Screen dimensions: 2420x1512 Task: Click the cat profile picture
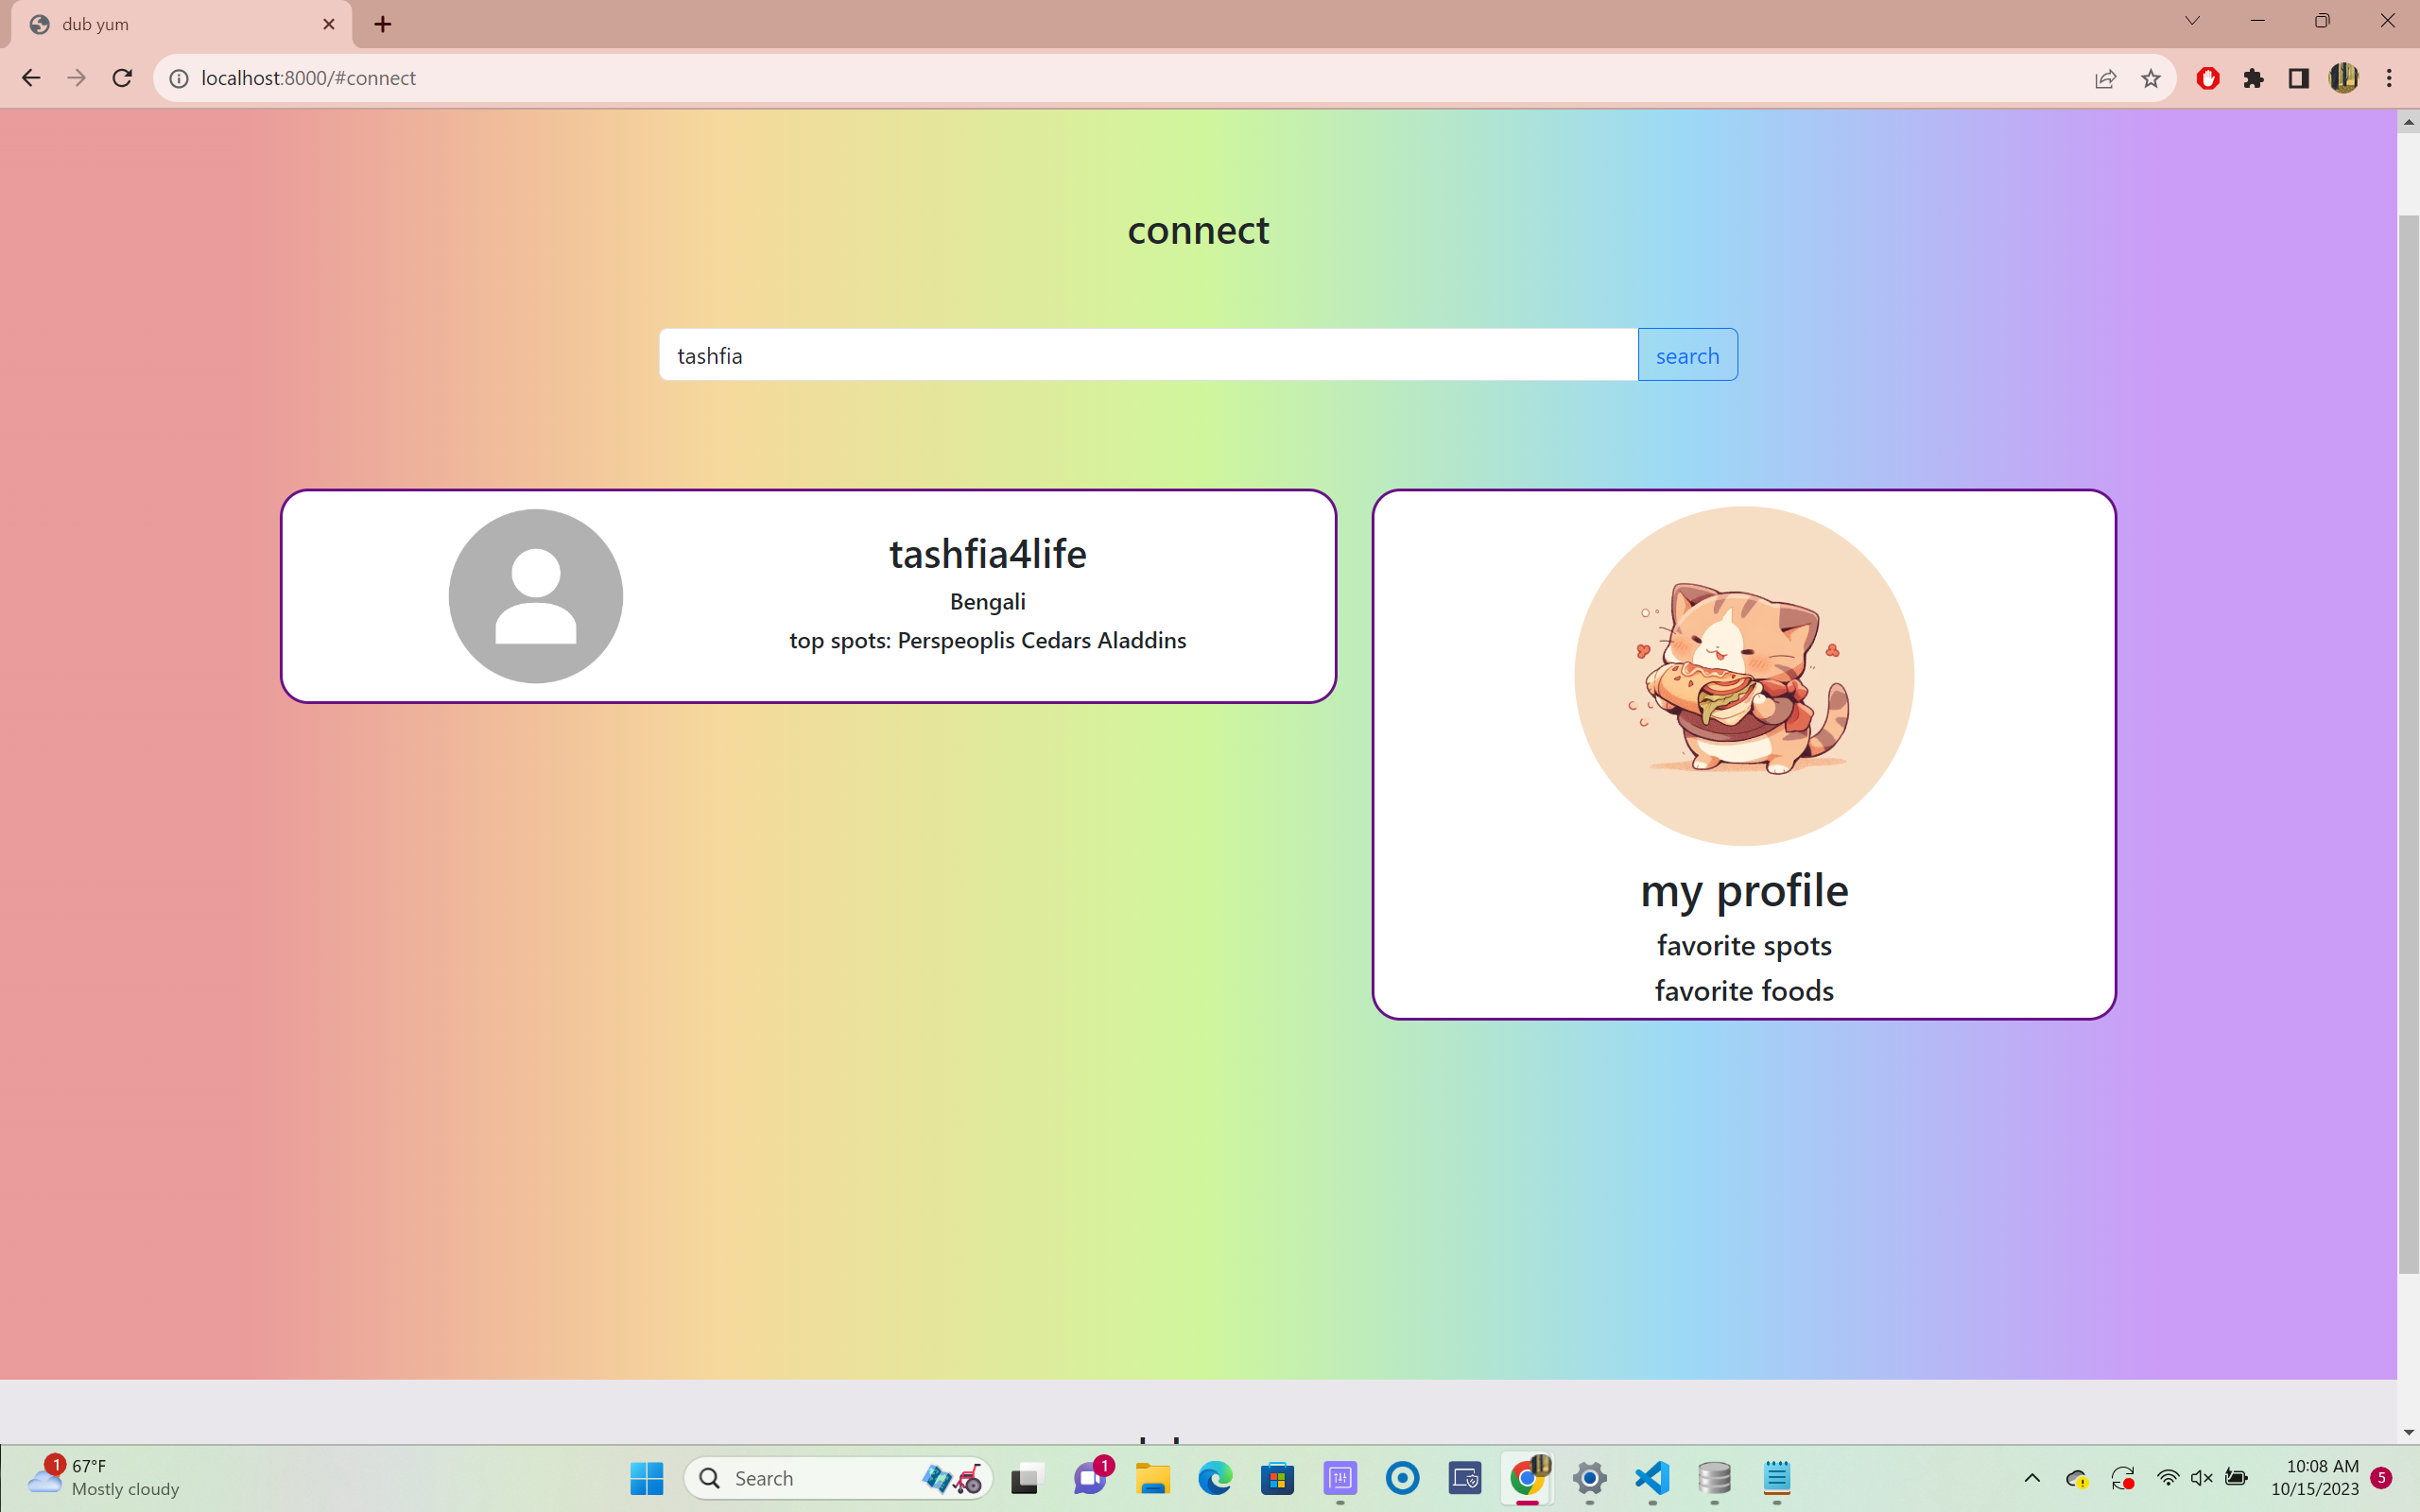pyautogui.click(x=1743, y=676)
